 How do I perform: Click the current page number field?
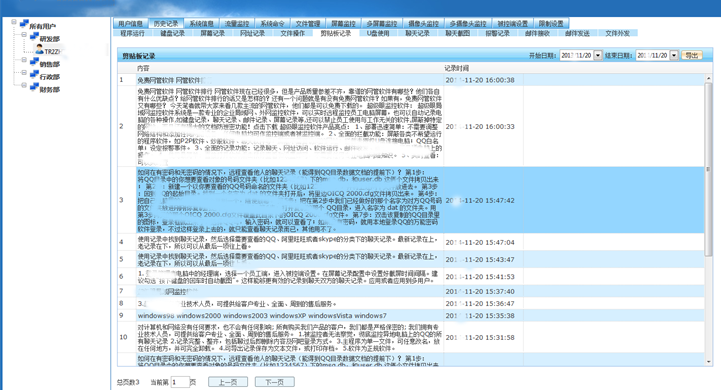point(180,382)
